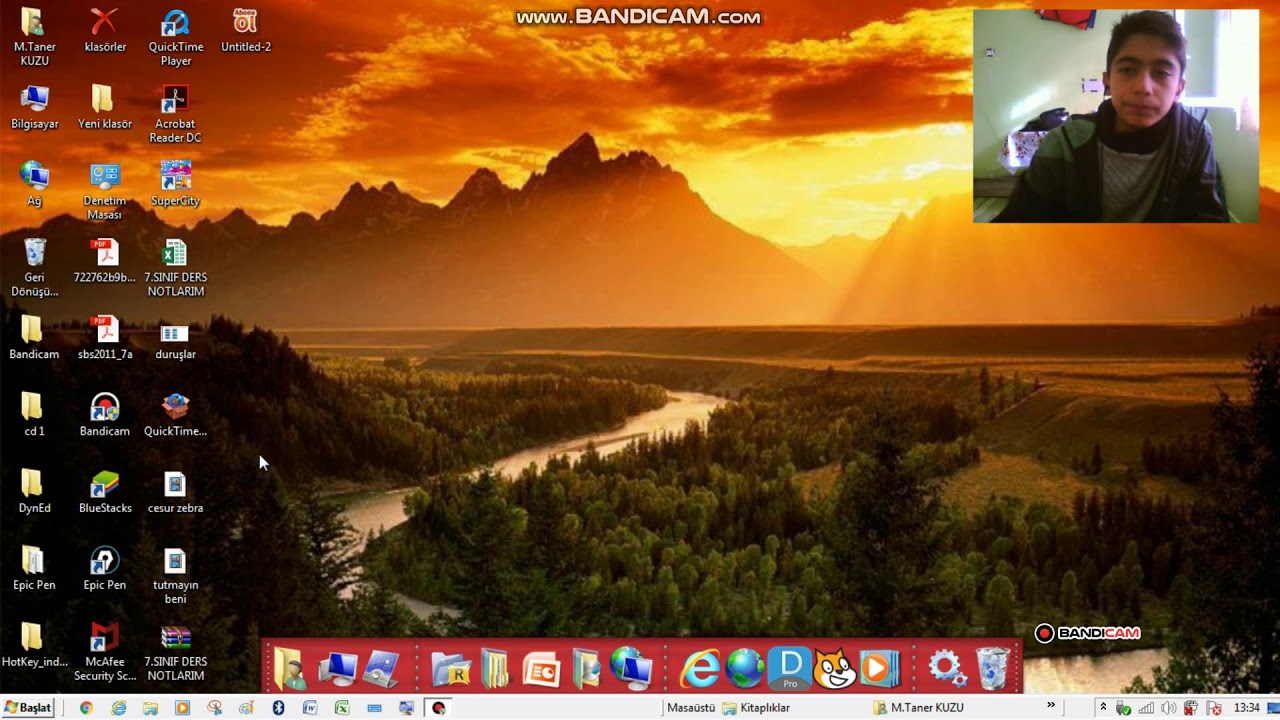
Task: Open the 7.SINIF DERS NOTLARIM archive icon
Action: (x=175, y=652)
